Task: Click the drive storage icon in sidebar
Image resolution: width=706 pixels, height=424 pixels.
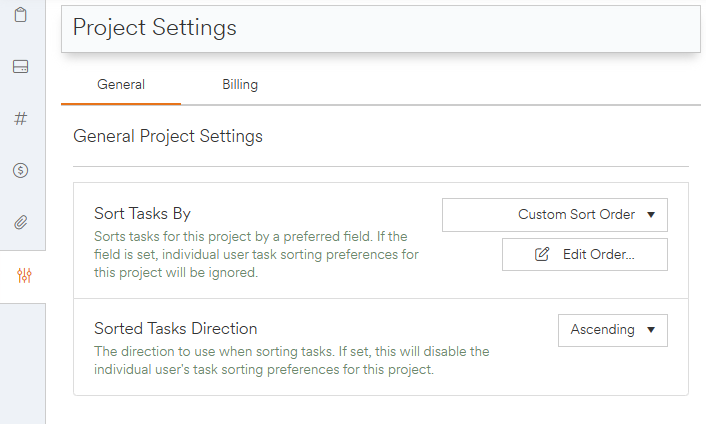Action: (x=20, y=67)
